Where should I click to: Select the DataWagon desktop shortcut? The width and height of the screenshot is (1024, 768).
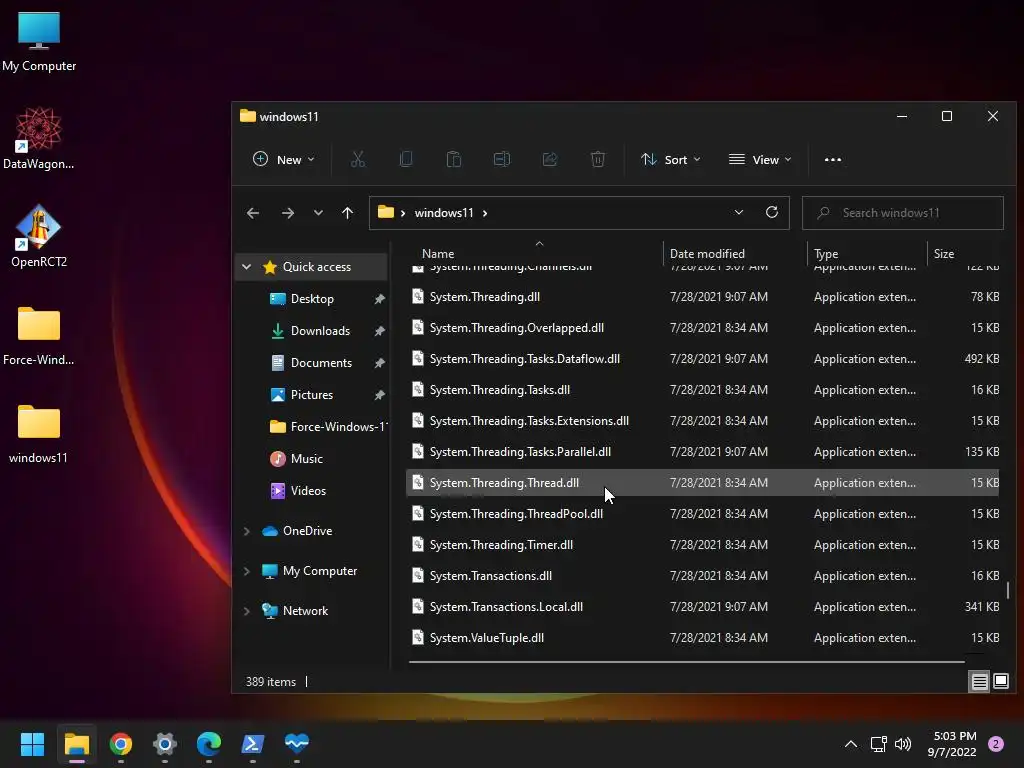[39, 138]
